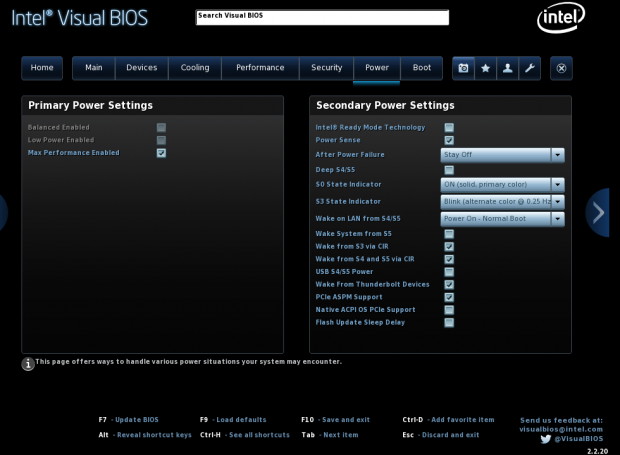Uncheck Wake from S3 via CIR
The height and width of the screenshot is (455, 620).
click(x=449, y=247)
